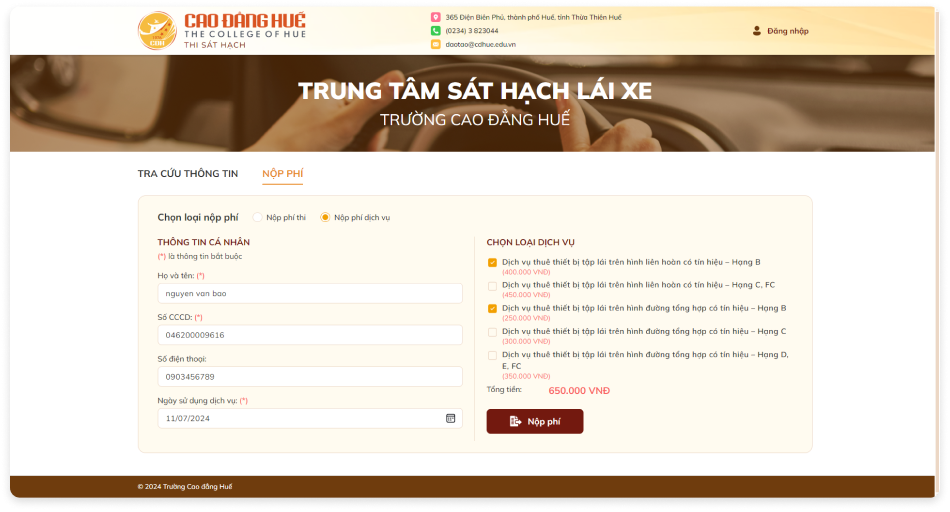Click the green phone icon in header
This screenshot has height=512, width=950.
(x=435, y=30)
